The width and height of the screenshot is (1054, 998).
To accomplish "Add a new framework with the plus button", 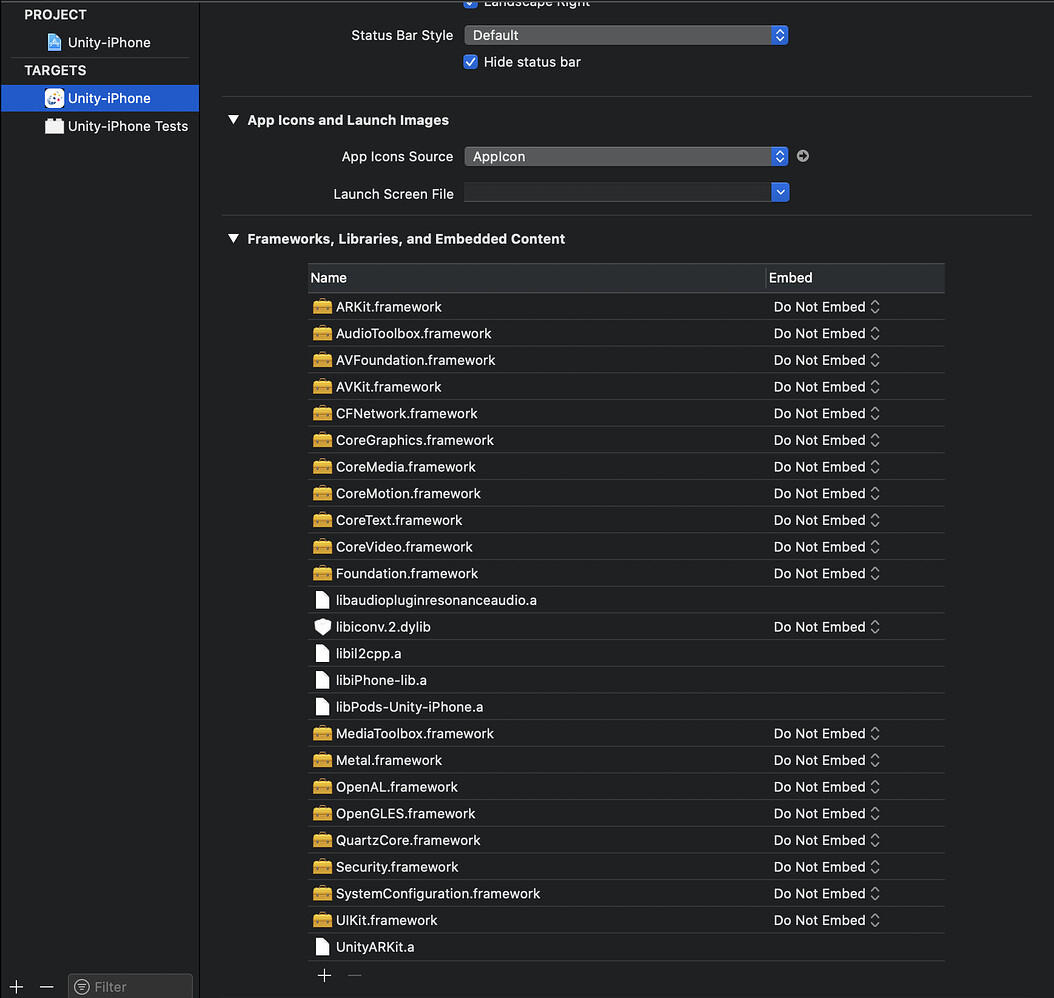I will [x=324, y=975].
